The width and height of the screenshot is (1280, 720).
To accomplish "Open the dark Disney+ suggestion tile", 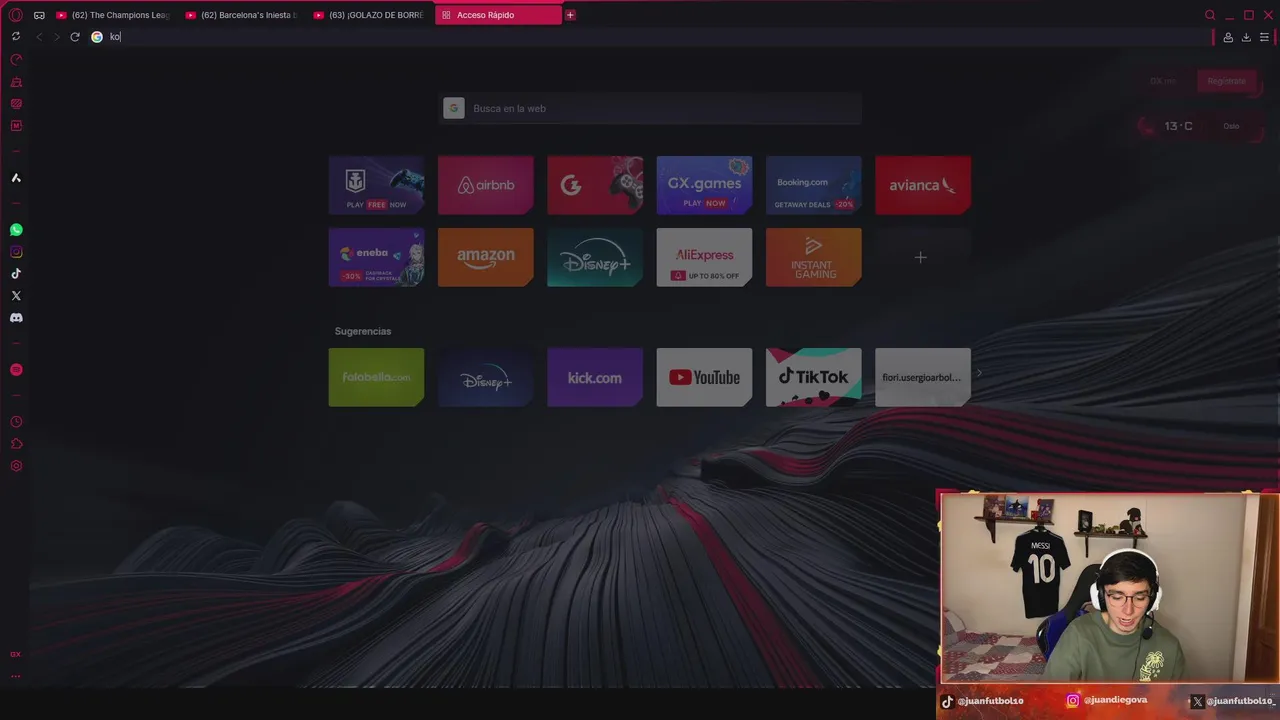I will [x=485, y=377].
